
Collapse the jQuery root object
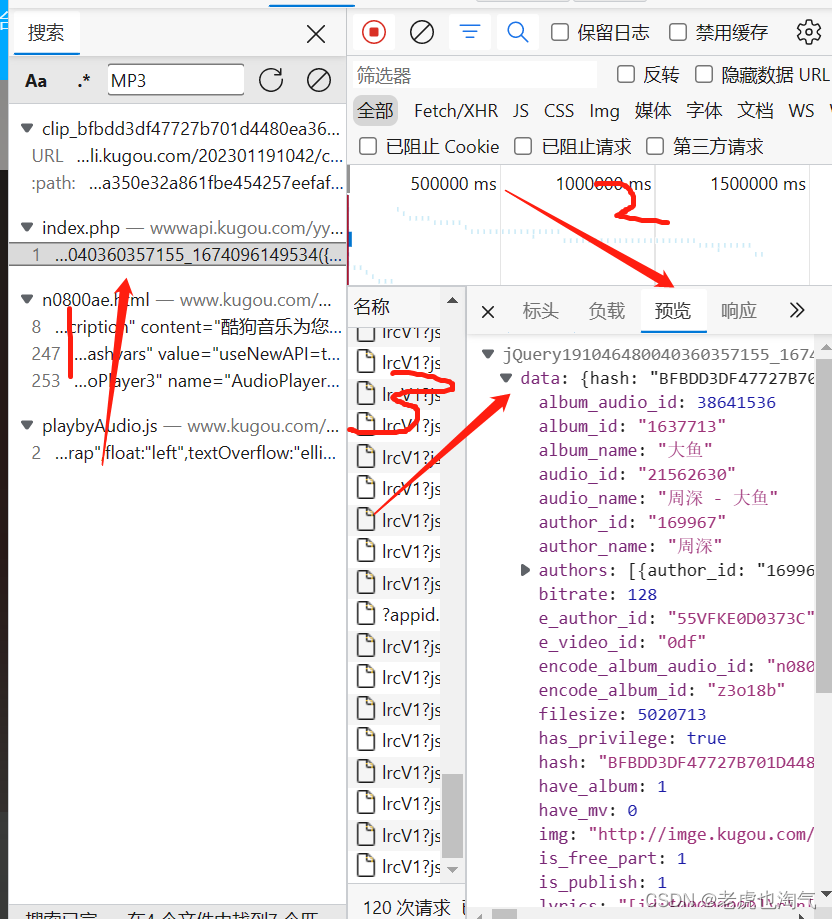point(487,353)
